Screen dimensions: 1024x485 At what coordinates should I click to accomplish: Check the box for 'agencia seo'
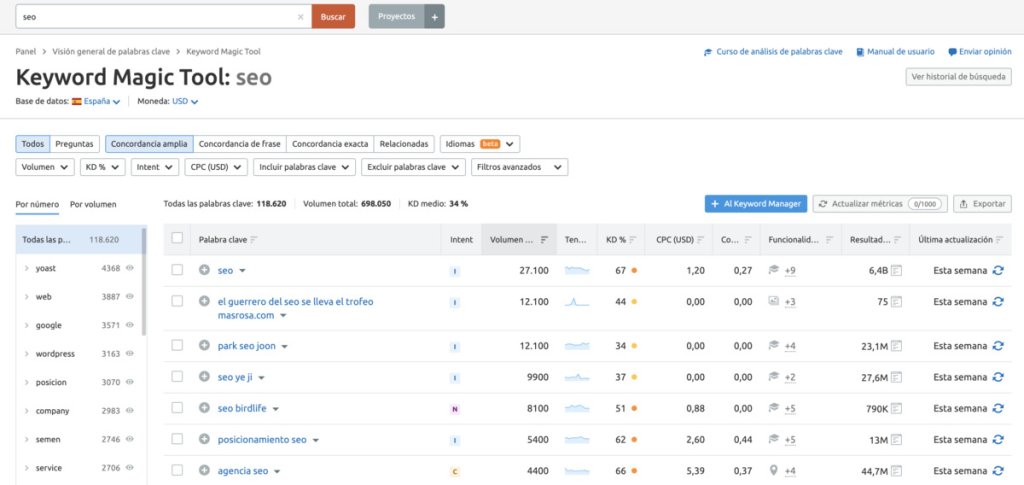tap(177, 470)
